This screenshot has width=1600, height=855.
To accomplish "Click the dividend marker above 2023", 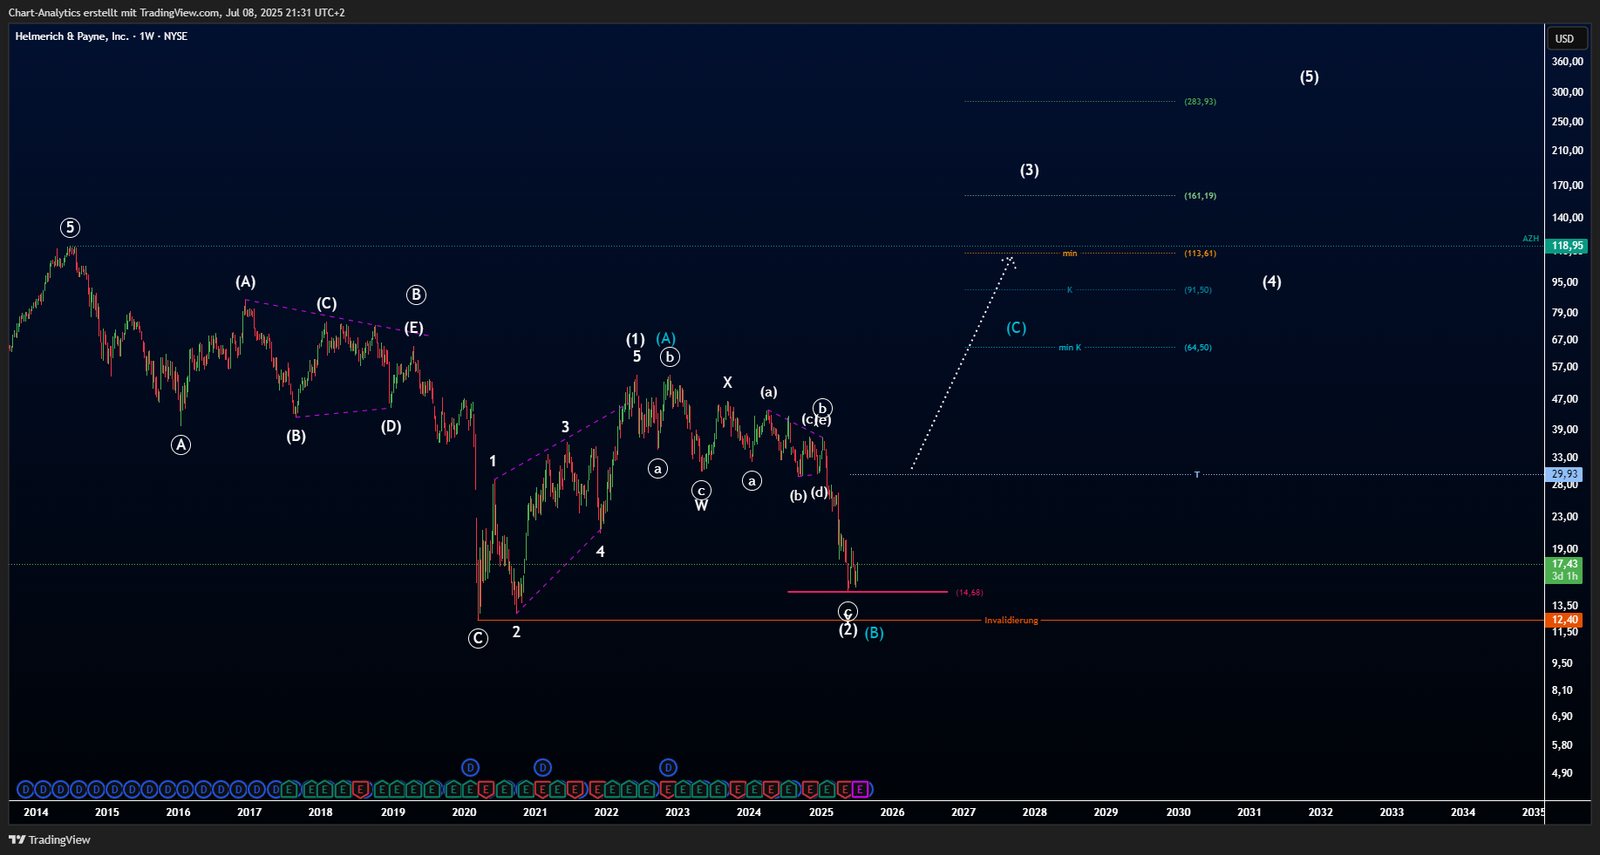I will pyautogui.click(x=668, y=768).
